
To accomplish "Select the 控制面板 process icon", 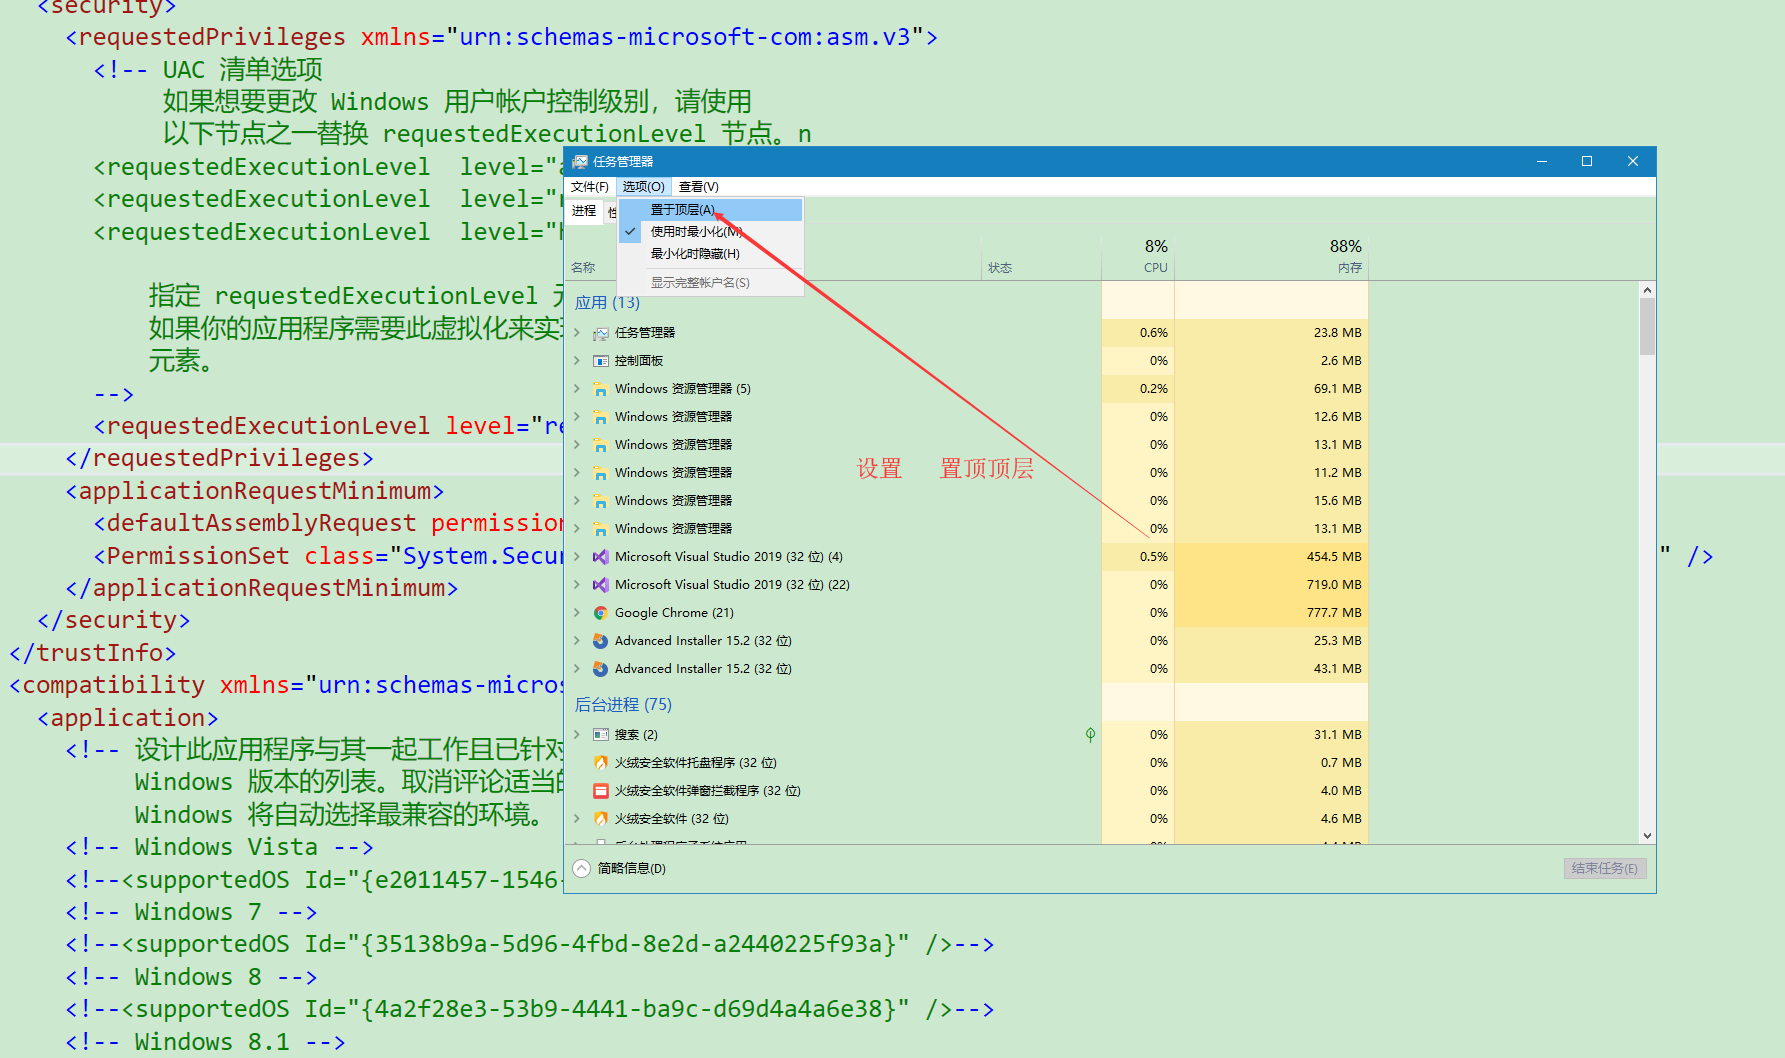I will click(601, 360).
